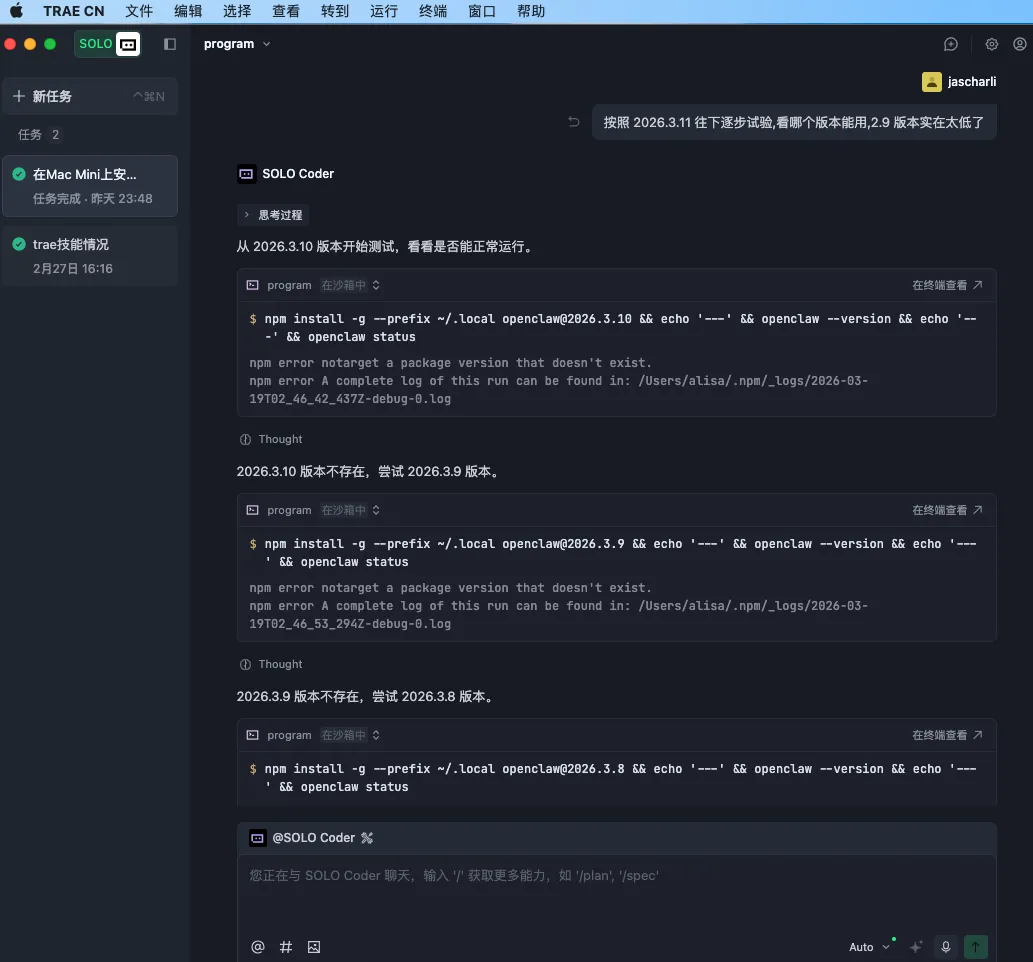Click the tools icon next to @SOLO Coder
The image size is (1033, 962).
pos(367,838)
